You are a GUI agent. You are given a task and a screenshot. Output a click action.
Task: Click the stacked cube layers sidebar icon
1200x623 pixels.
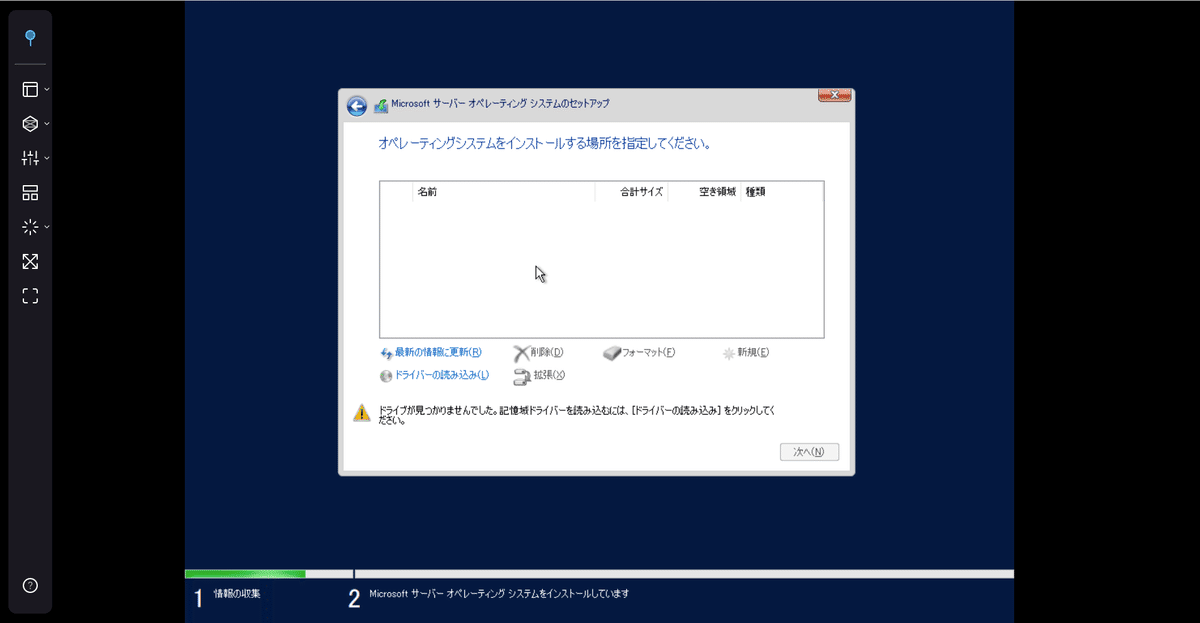pos(30,124)
